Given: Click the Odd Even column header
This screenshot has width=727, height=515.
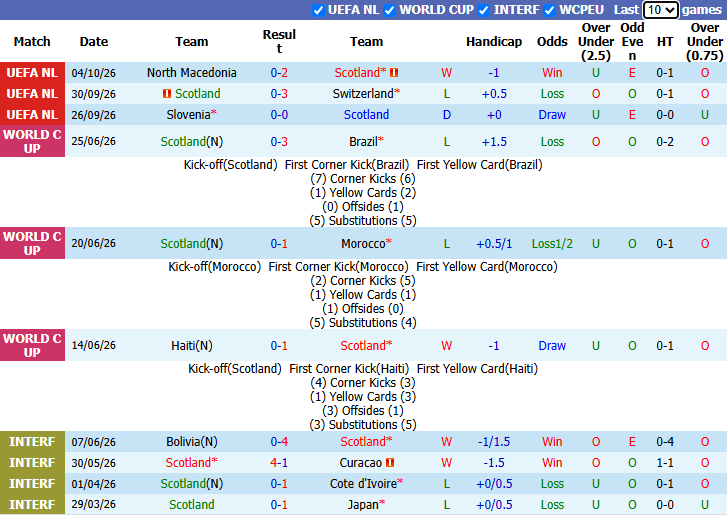Looking at the screenshot, I should [x=632, y=42].
